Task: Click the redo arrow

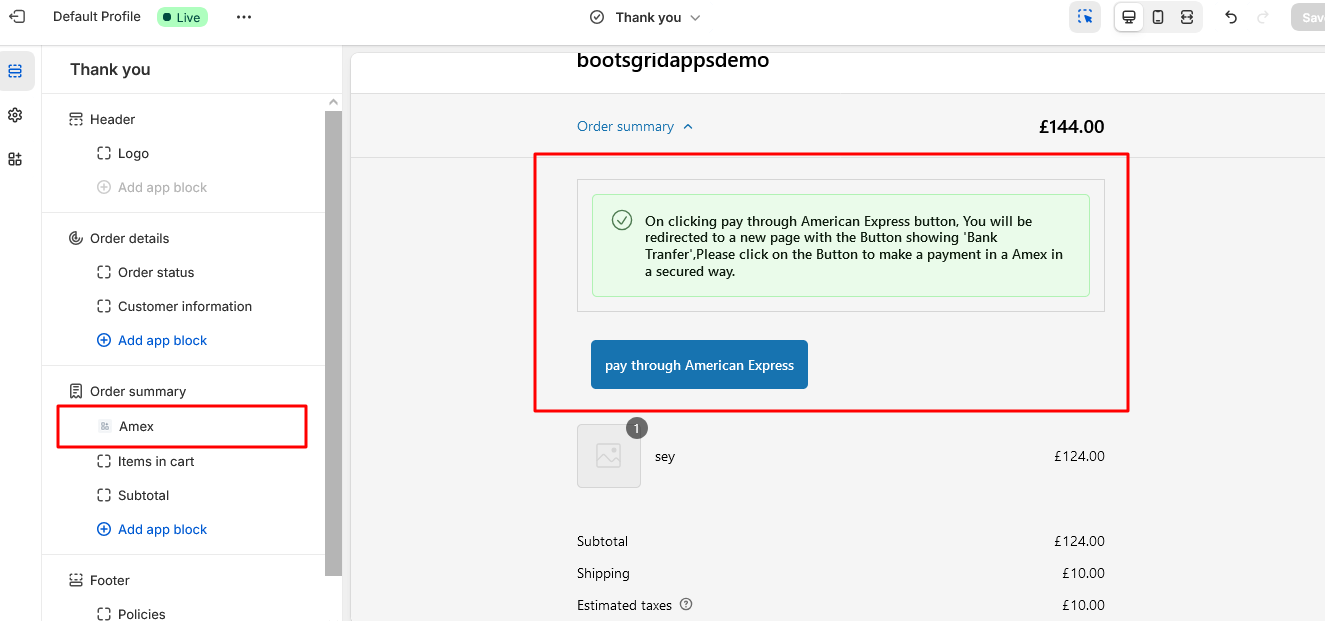Action: click(x=1263, y=17)
